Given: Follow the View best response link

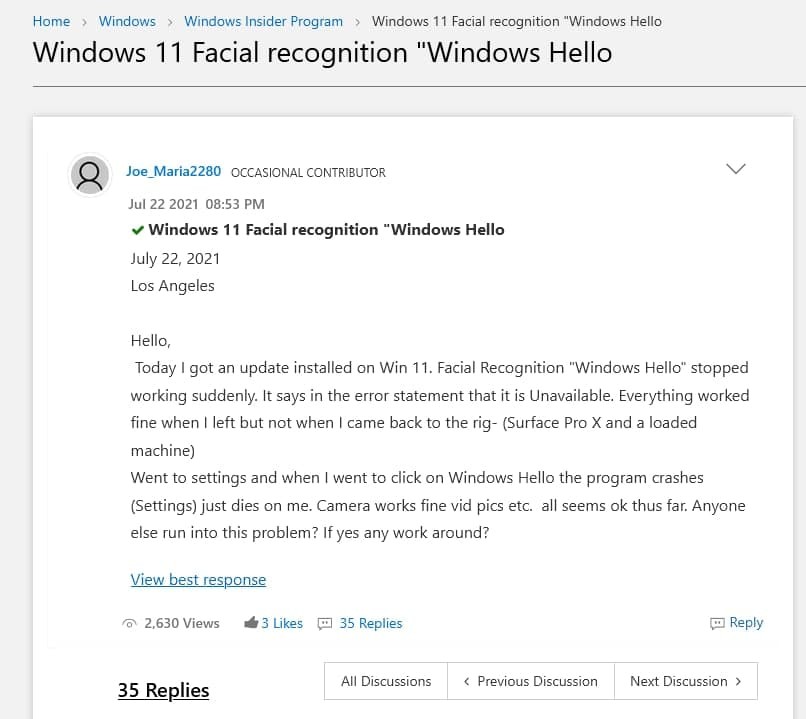Looking at the screenshot, I should click(x=198, y=580).
